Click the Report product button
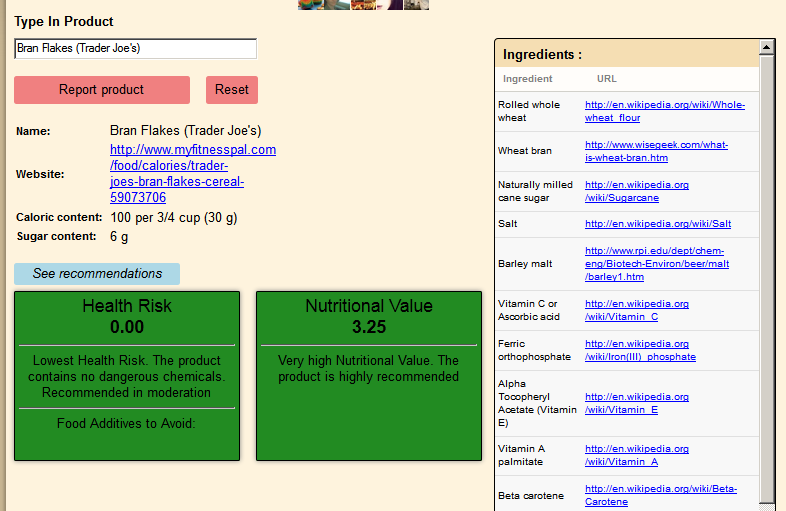Viewport: 786px width, 511px height. click(x=102, y=90)
